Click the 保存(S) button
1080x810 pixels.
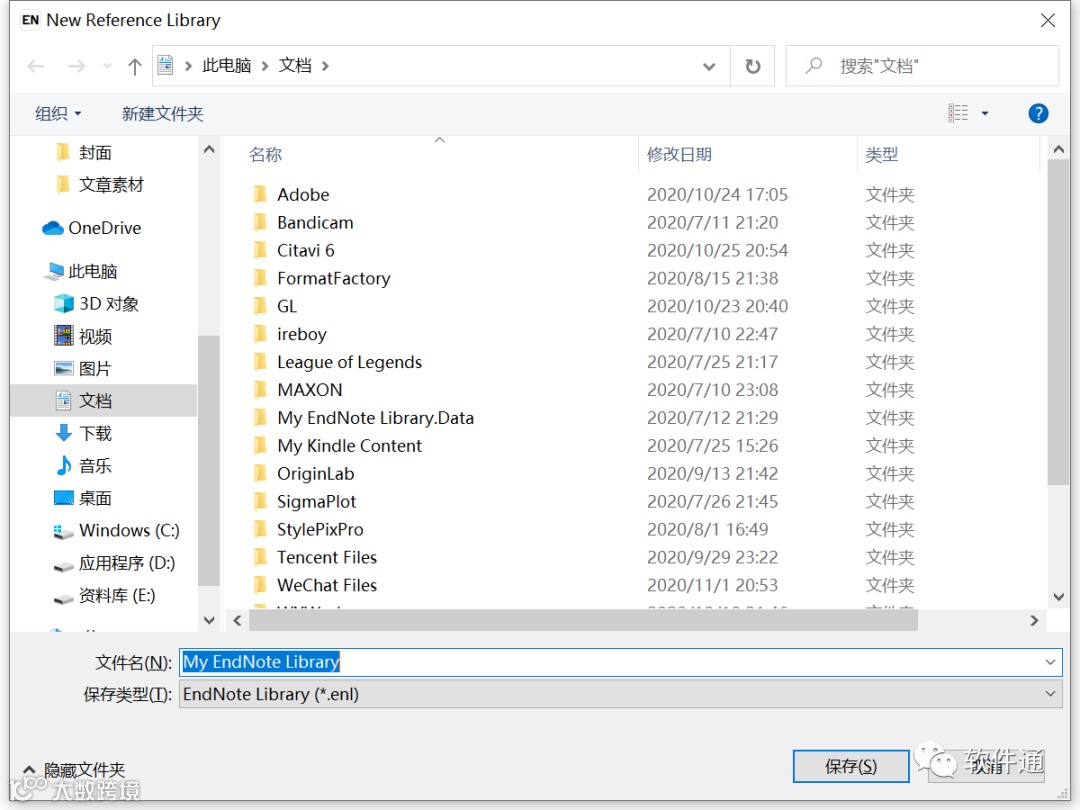click(851, 767)
